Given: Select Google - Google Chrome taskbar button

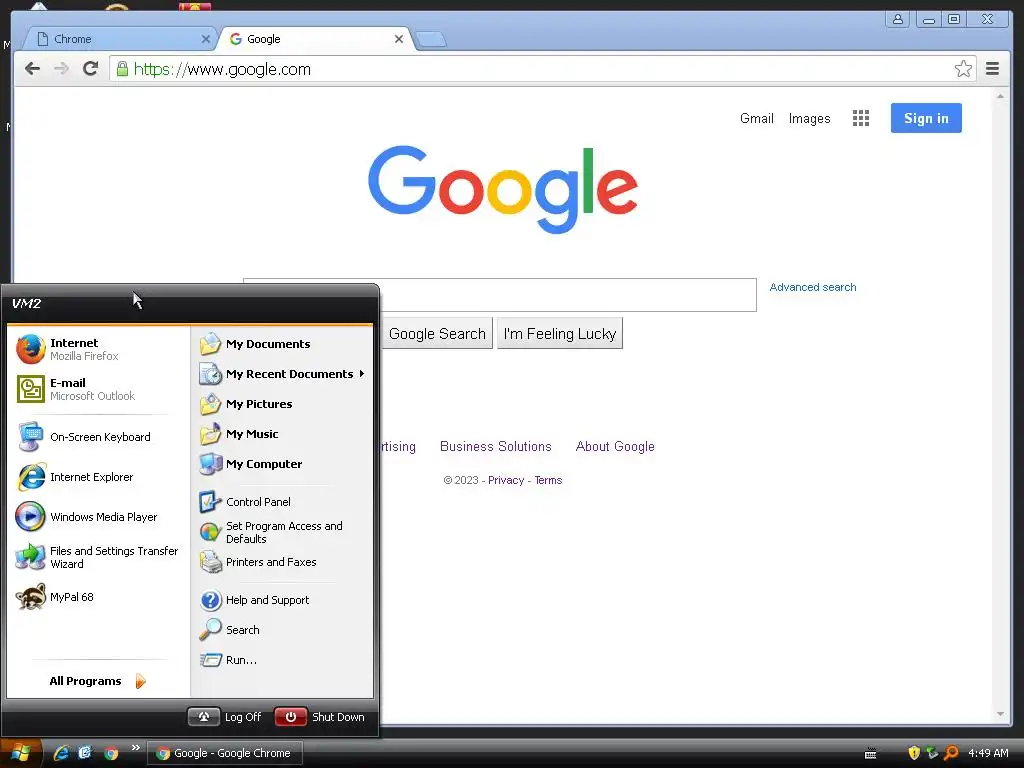Looking at the screenshot, I should 224,753.
